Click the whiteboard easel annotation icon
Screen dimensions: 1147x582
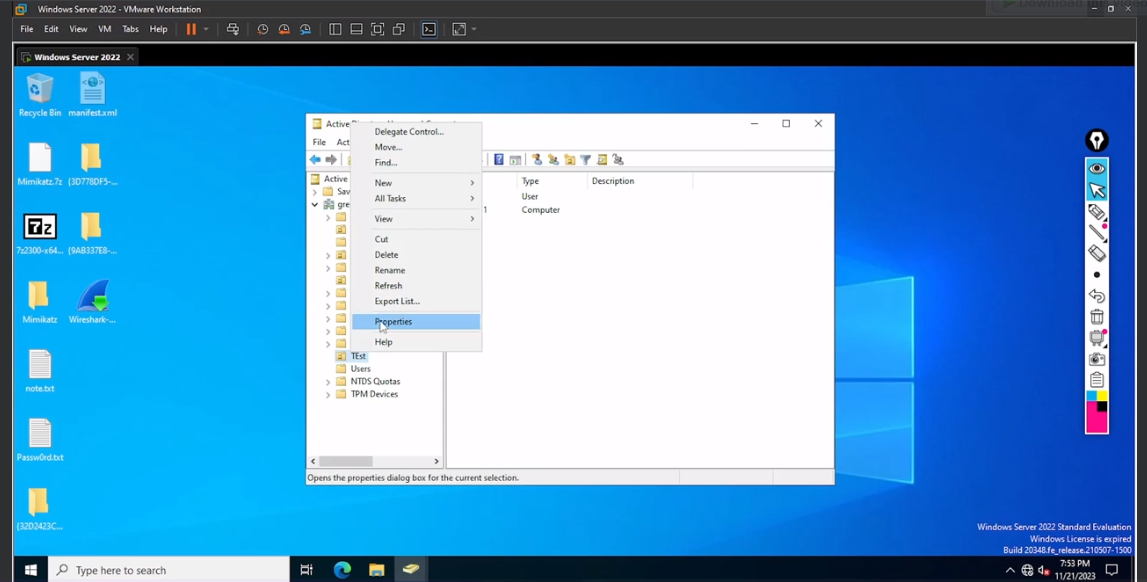(x=1097, y=338)
